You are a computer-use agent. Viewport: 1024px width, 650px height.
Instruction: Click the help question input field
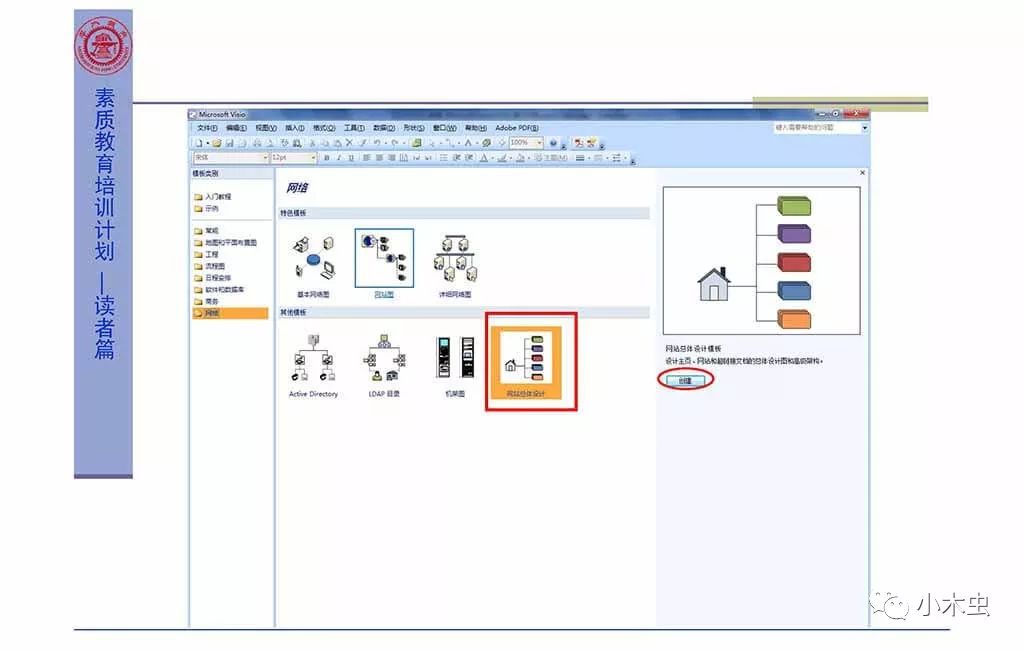click(x=816, y=128)
